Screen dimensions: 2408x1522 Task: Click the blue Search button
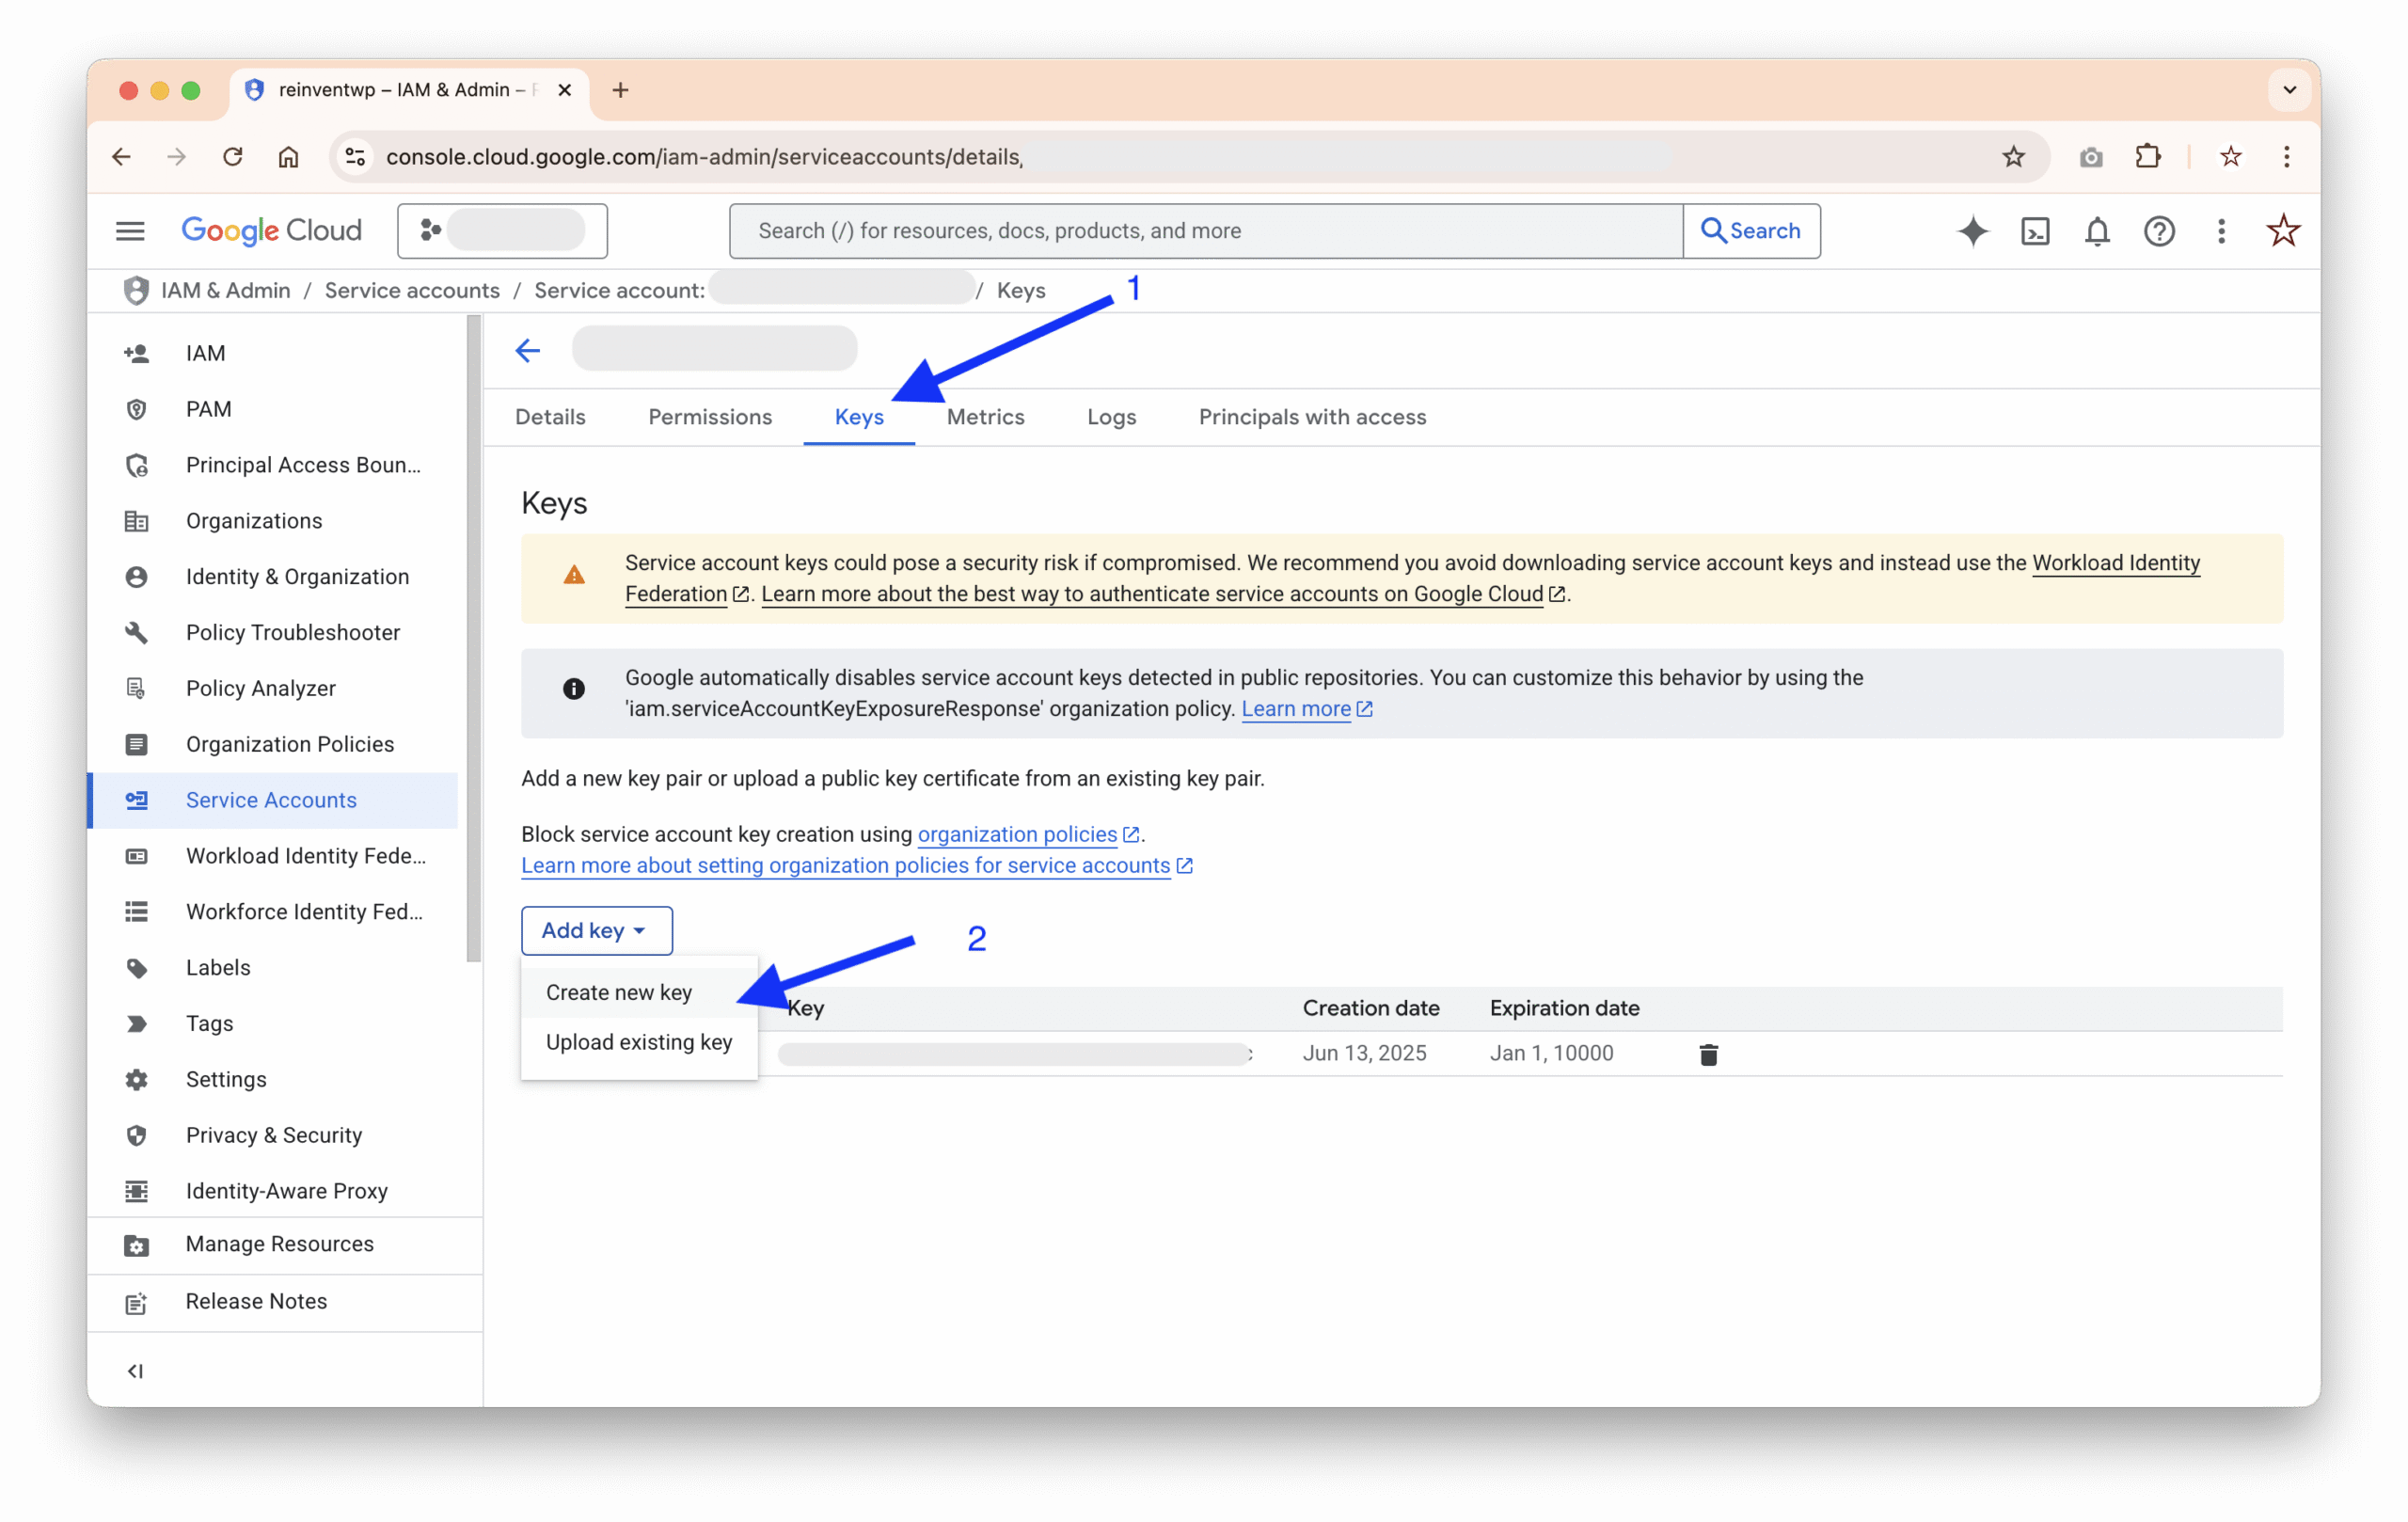[1751, 231]
